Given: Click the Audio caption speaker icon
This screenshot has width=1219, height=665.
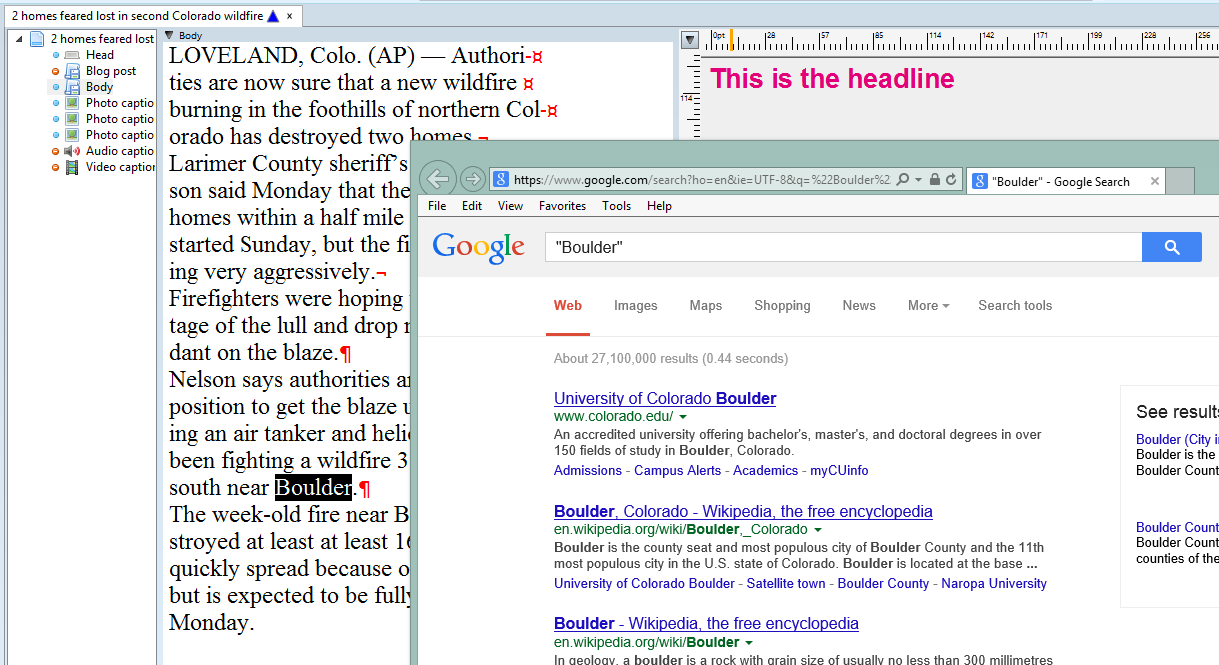Looking at the screenshot, I should [x=72, y=151].
